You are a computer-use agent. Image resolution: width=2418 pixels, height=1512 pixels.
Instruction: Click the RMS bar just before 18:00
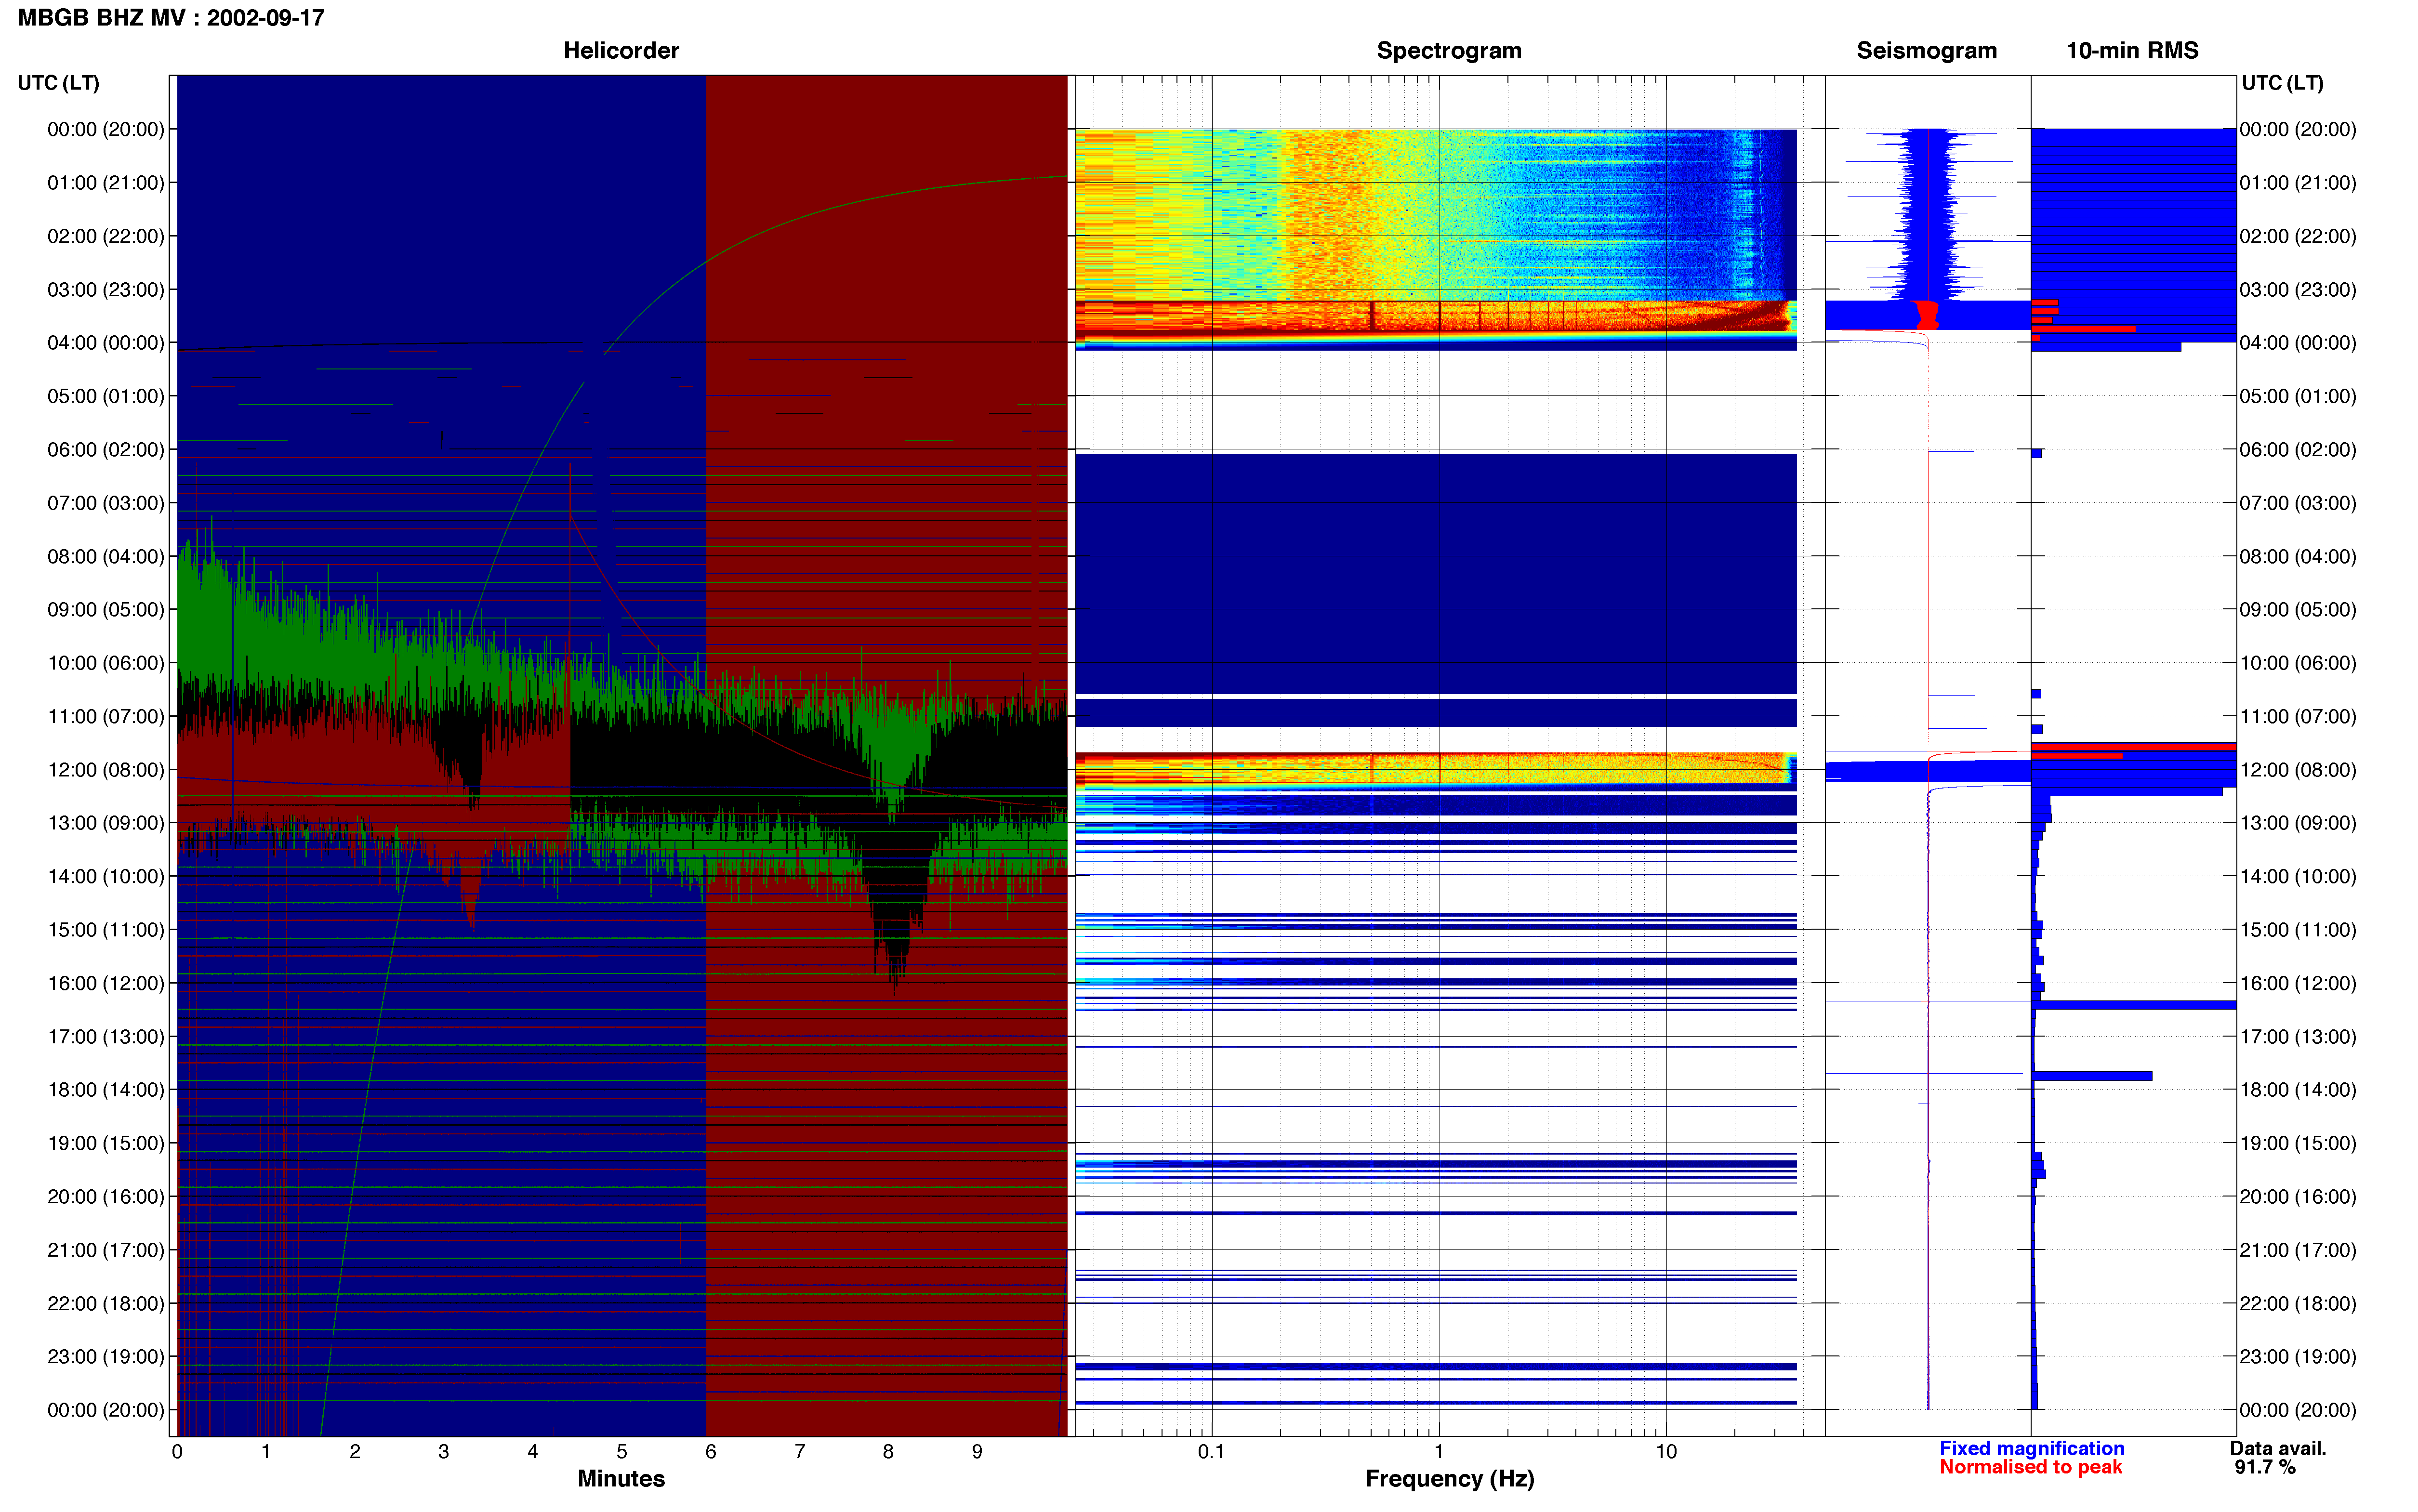click(x=2092, y=1076)
